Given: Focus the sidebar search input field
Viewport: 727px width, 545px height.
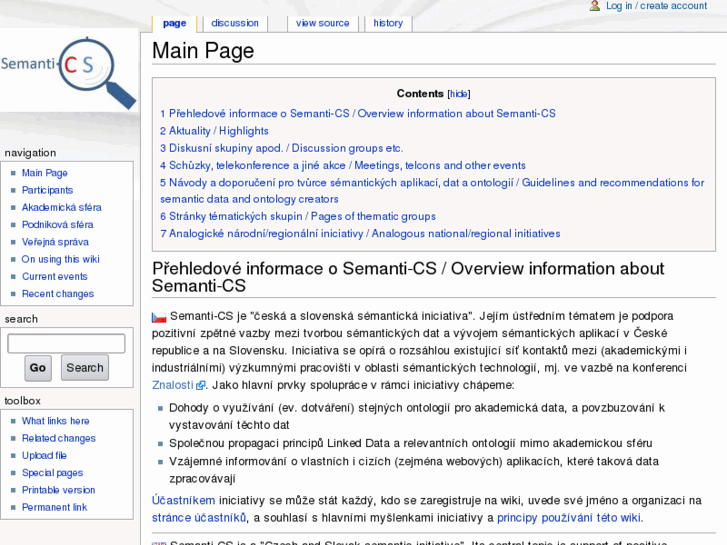Looking at the screenshot, I should (66, 344).
